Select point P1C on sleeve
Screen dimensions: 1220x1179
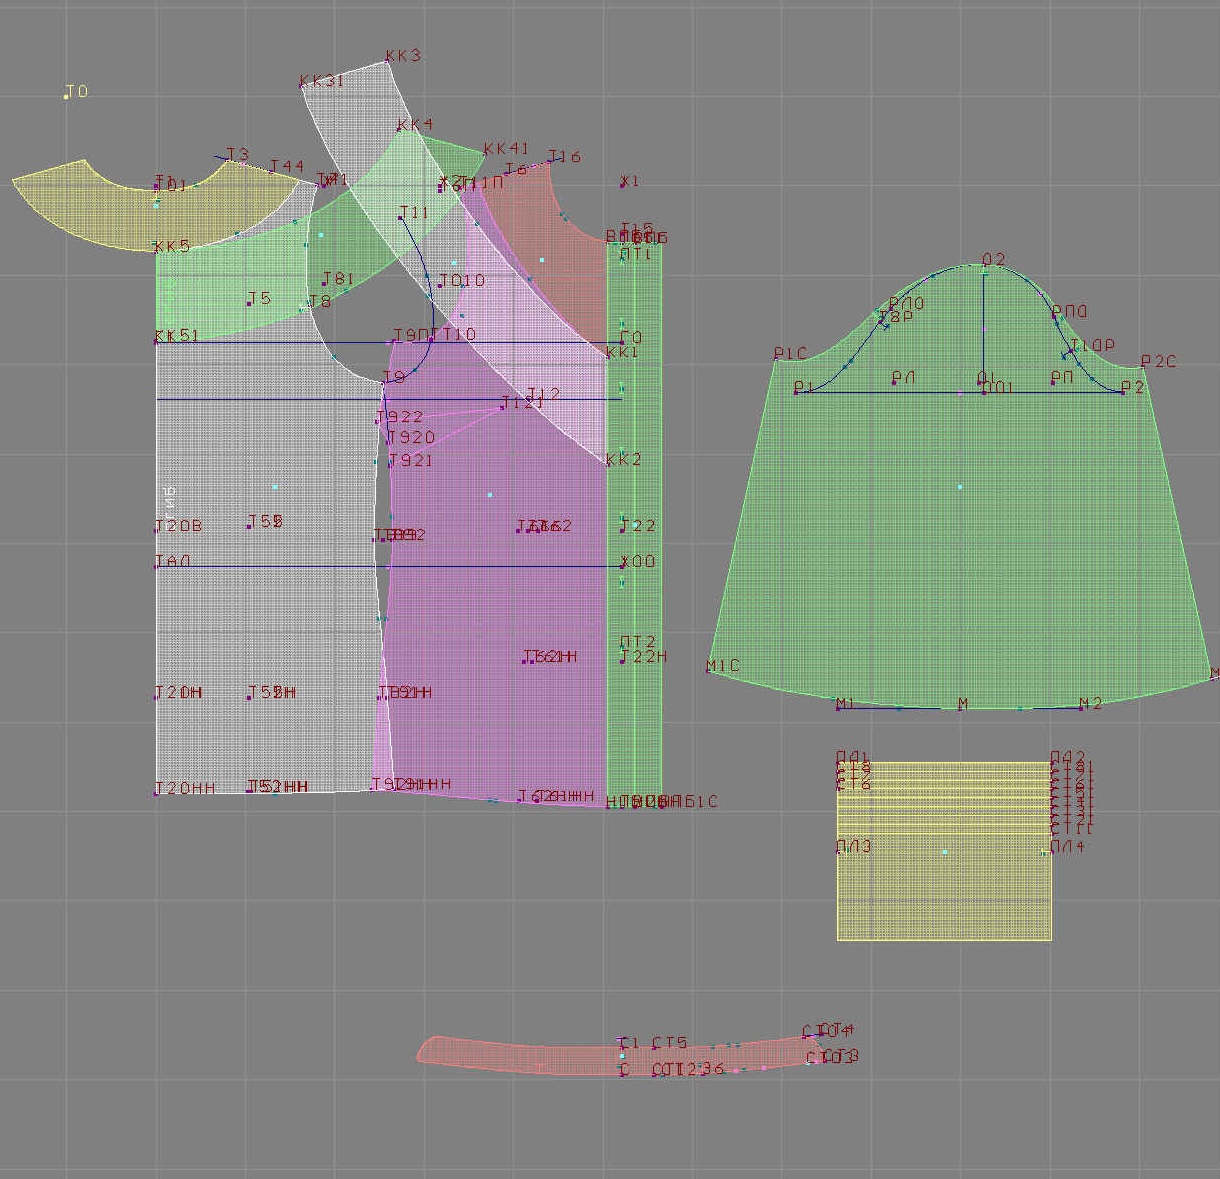(x=776, y=359)
